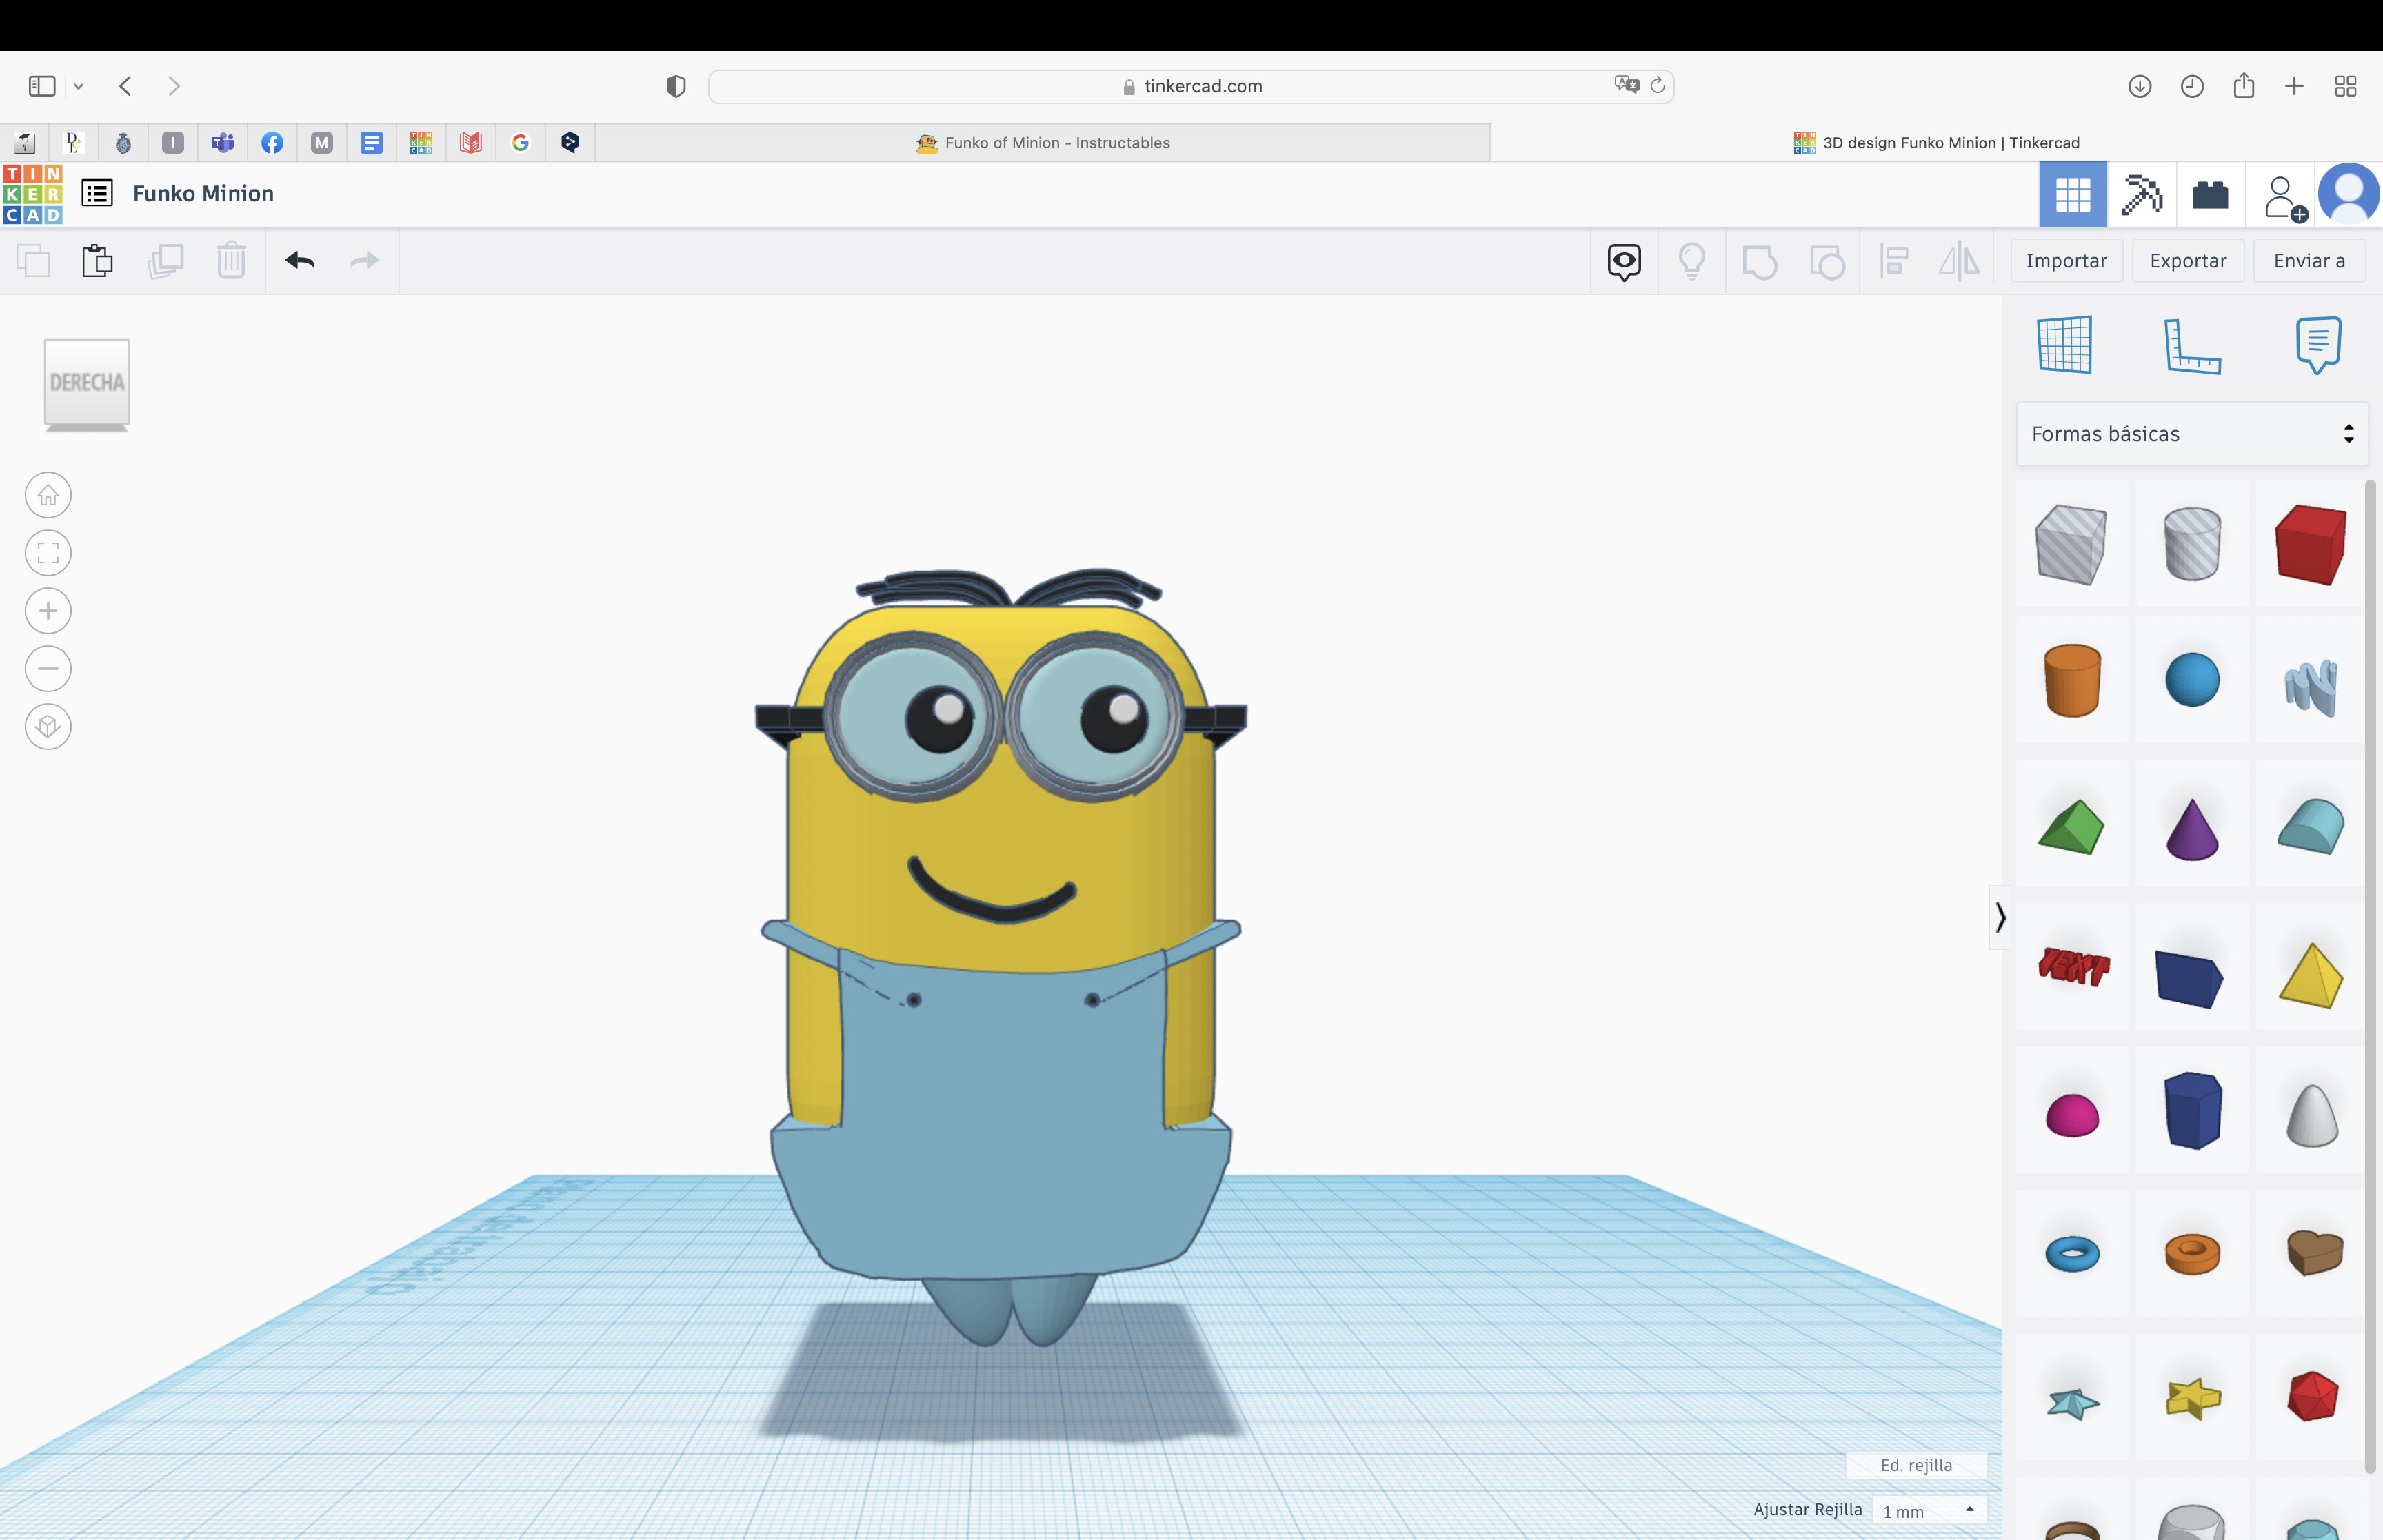2383x1540 pixels.
Task: Toggle the orthographic/perspective view cube icon
Action: [x=48, y=727]
